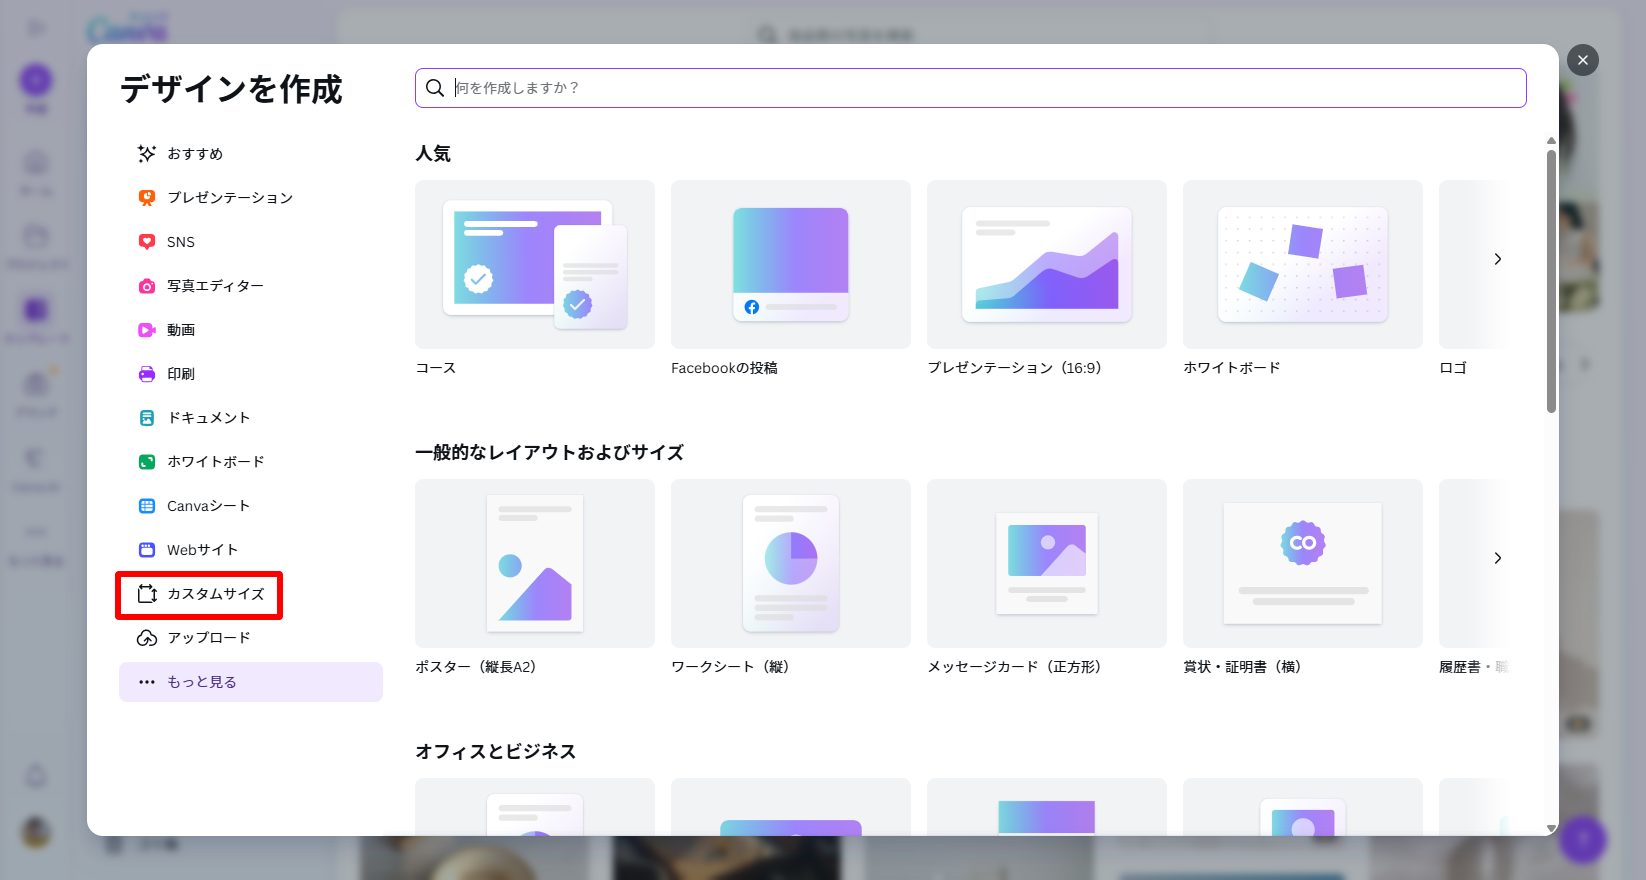Select the Canvaシート table icon

tap(147, 506)
